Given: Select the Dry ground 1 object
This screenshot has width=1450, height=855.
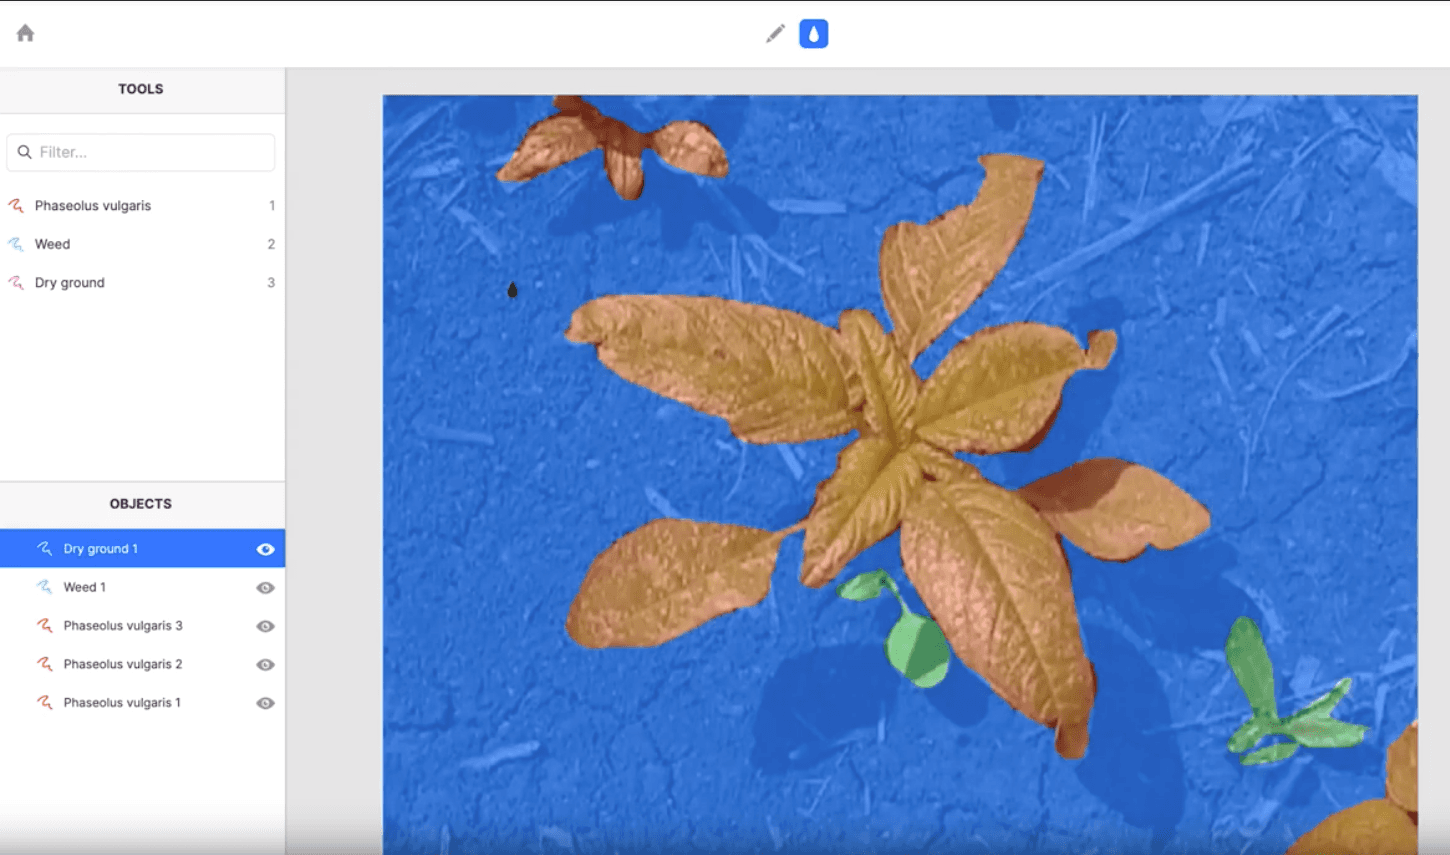Looking at the screenshot, I should [141, 548].
